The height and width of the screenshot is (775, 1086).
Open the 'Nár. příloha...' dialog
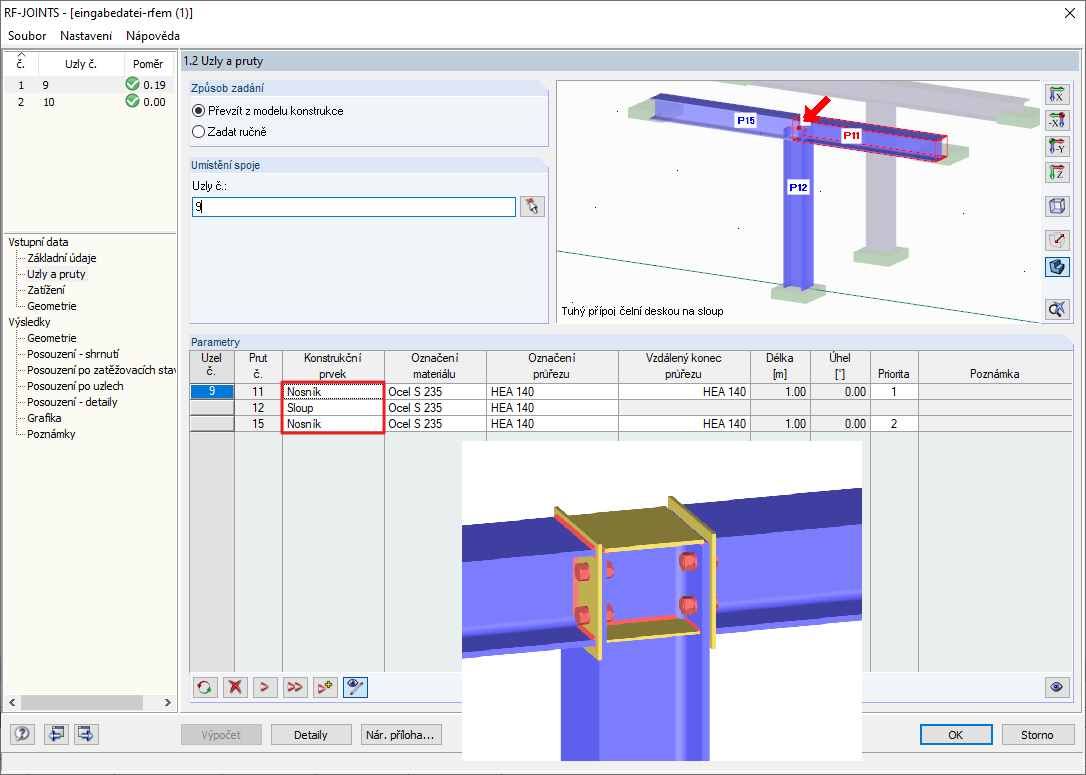400,735
